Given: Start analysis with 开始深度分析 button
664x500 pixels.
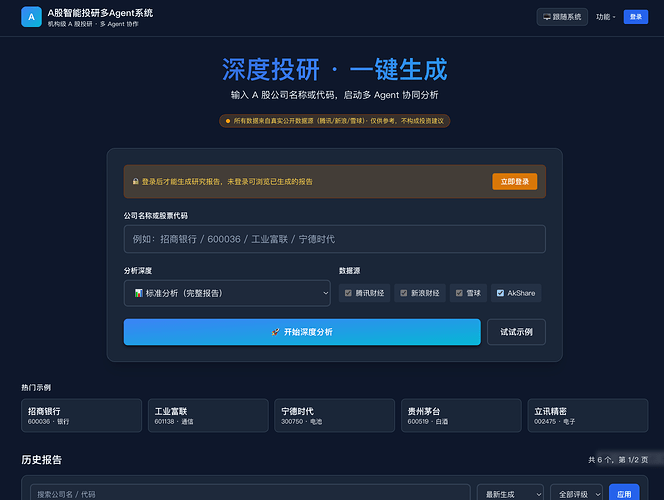Looking at the screenshot, I should (x=302, y=332).
